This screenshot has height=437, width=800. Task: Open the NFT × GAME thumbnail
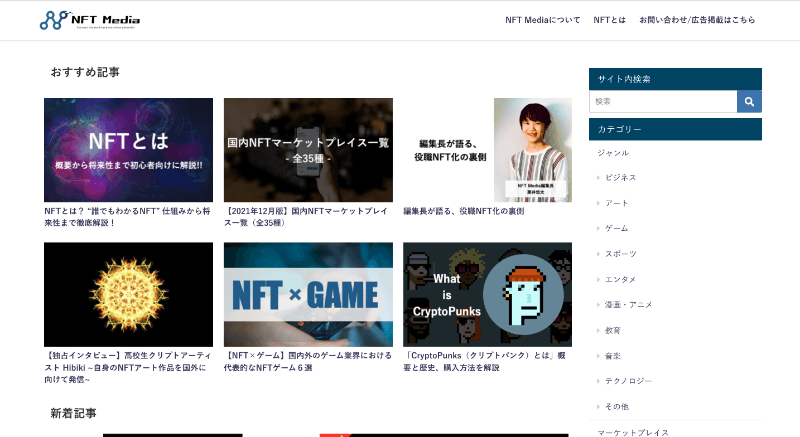(308, 295)
